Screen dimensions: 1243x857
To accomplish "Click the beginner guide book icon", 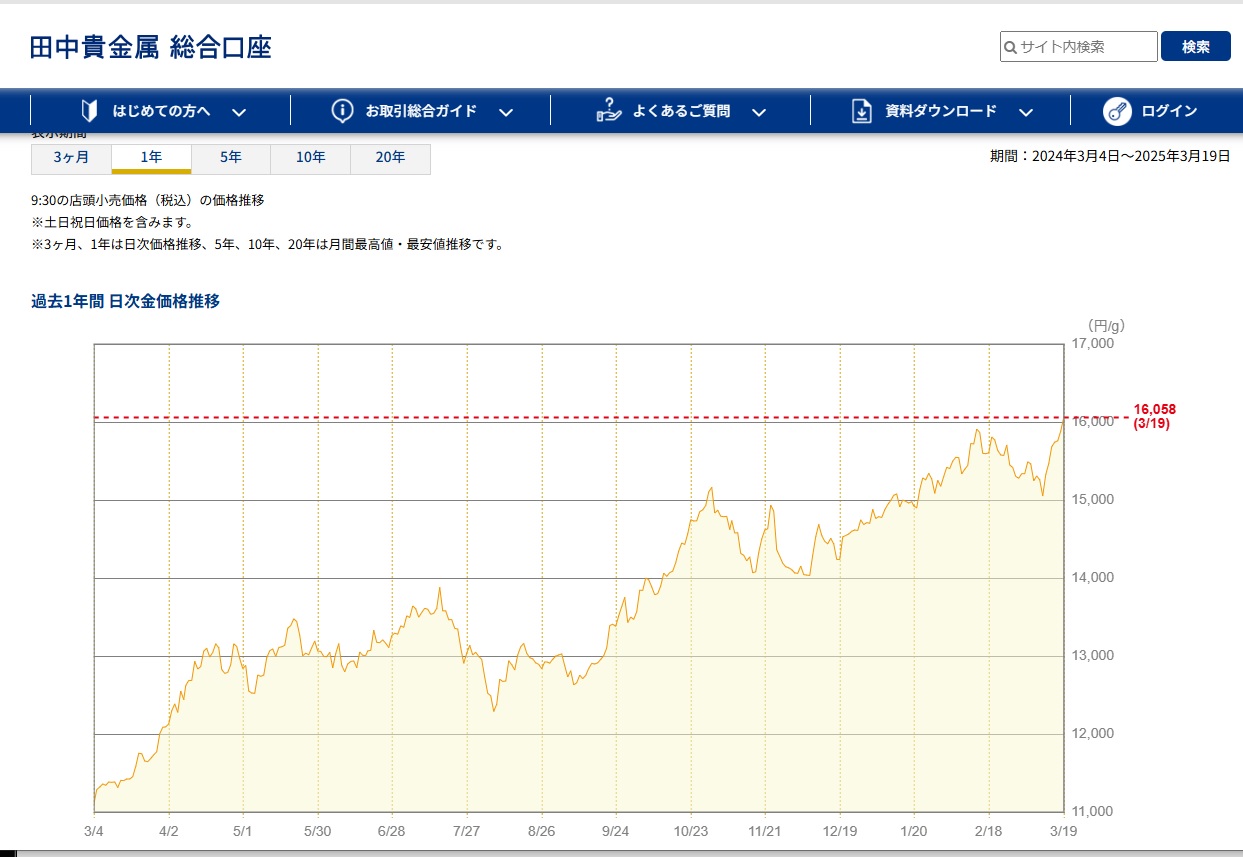I will tap(89, 111).
